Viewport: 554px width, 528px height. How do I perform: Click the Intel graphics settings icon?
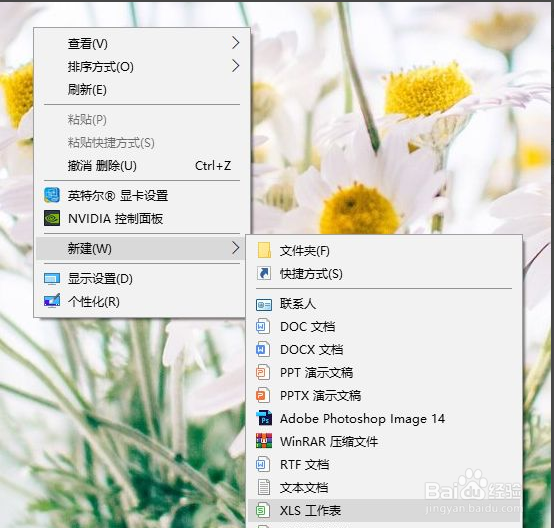[x=52, y=195]
